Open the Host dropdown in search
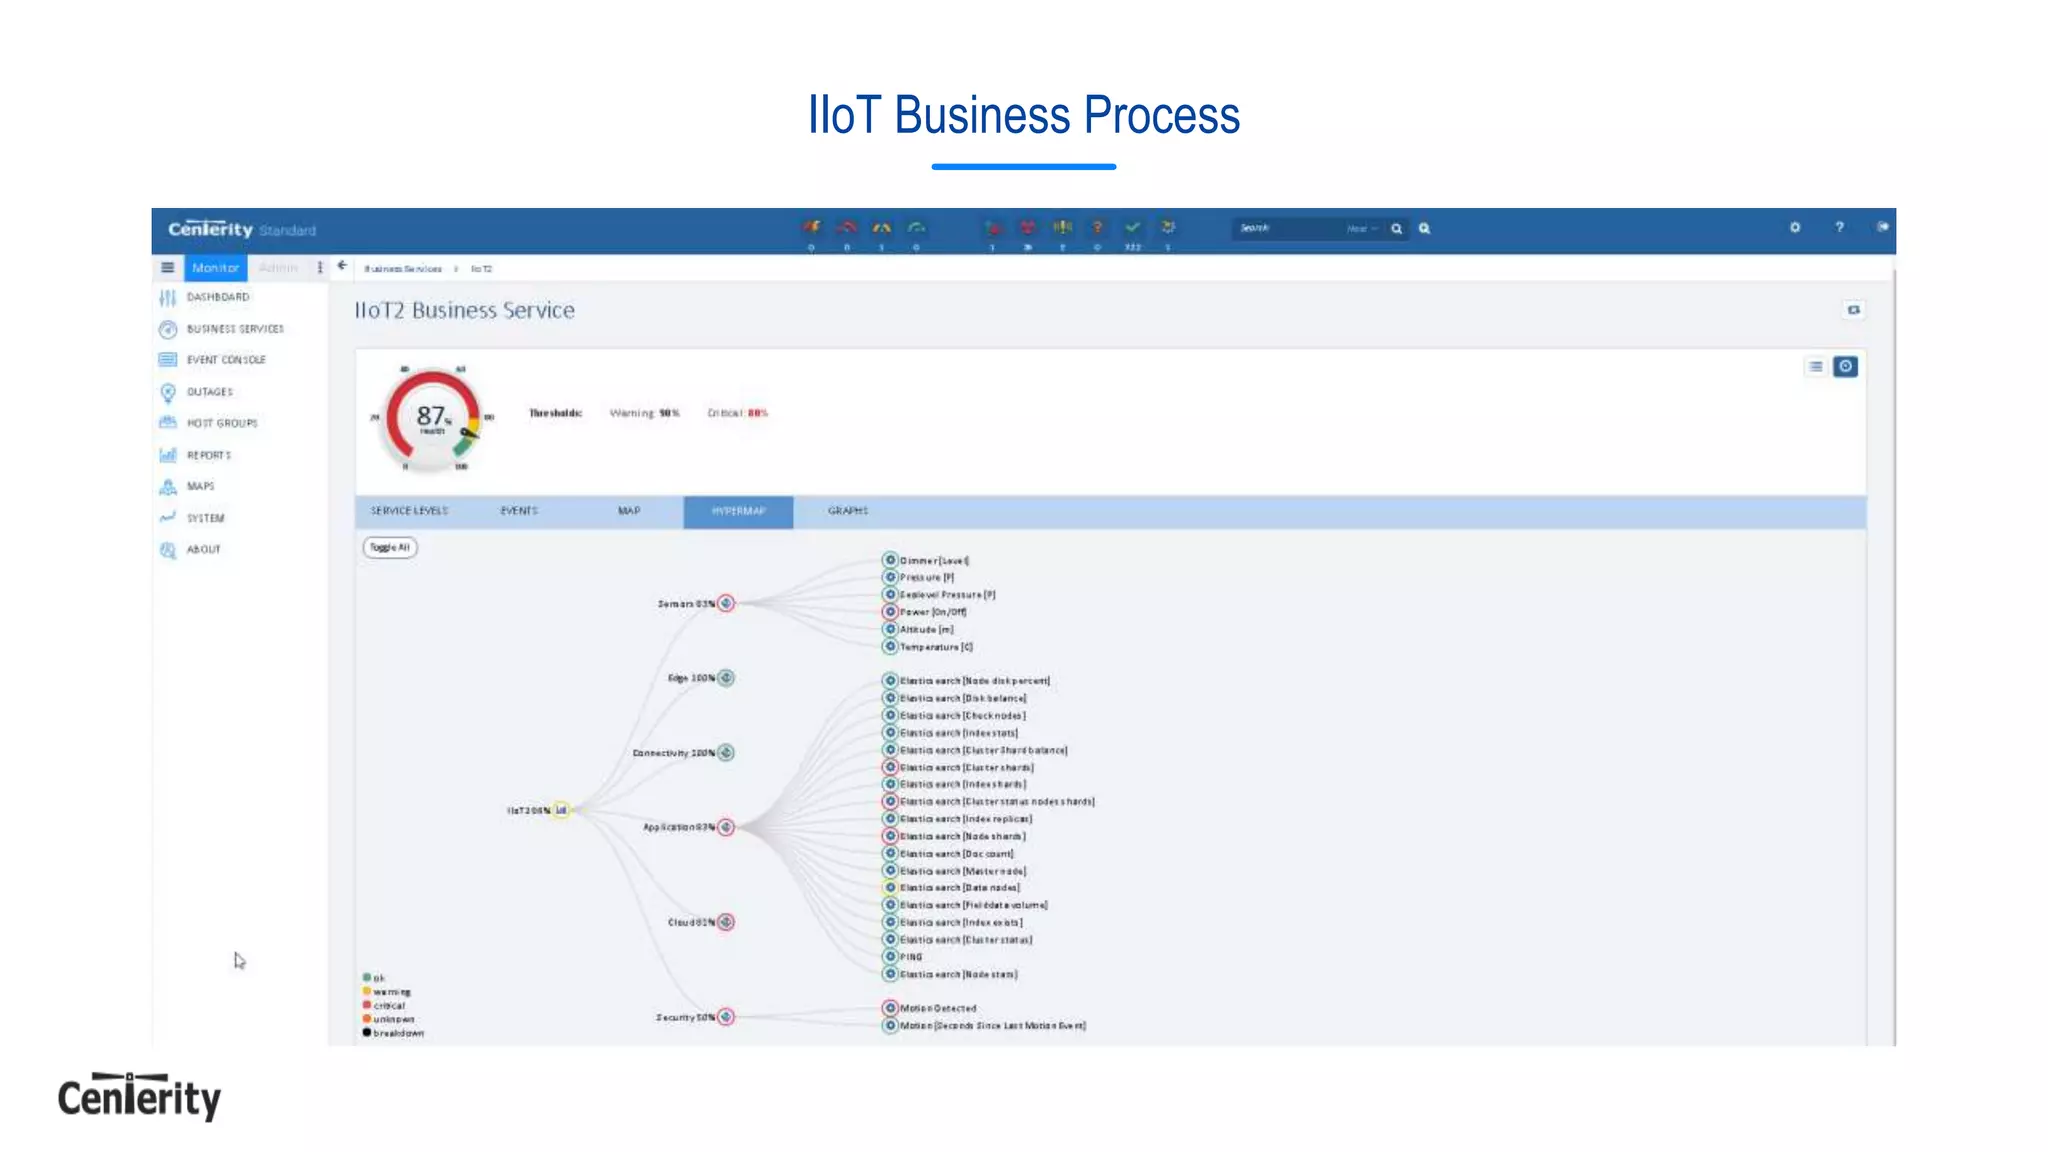The width and height of the screenshot is (2048, 1152). coord(1361,229)
